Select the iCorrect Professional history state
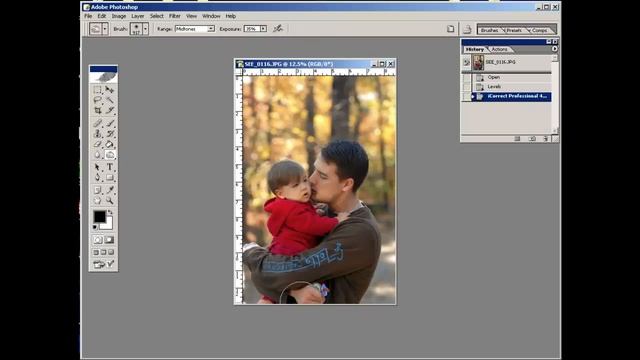 (512, 96)
